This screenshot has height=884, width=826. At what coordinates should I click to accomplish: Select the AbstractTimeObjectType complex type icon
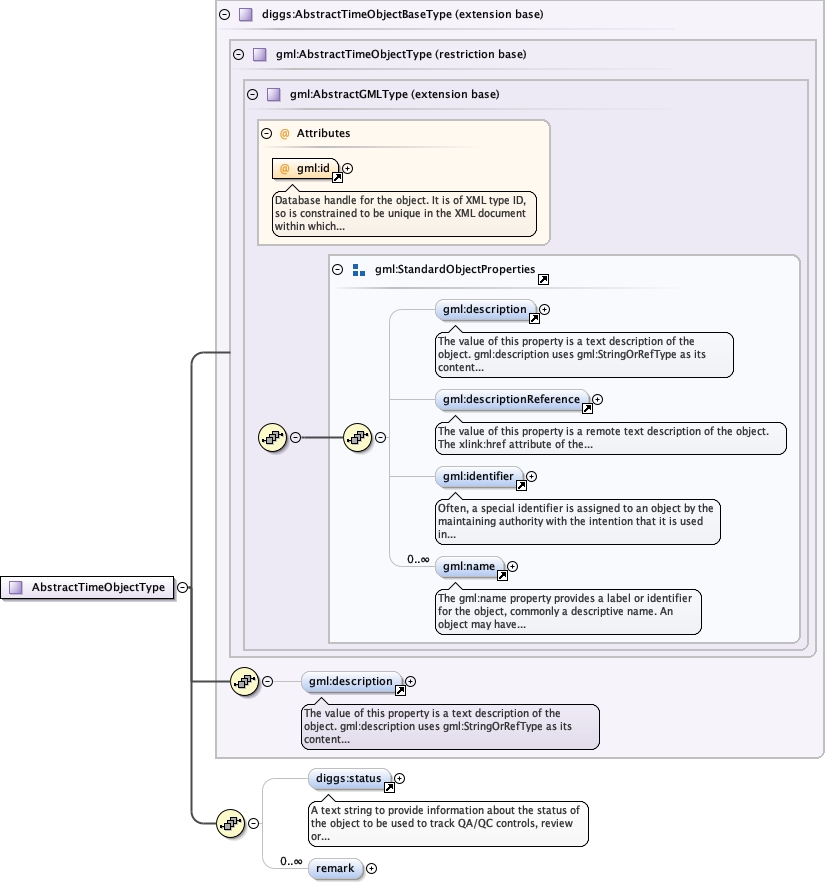15,588
